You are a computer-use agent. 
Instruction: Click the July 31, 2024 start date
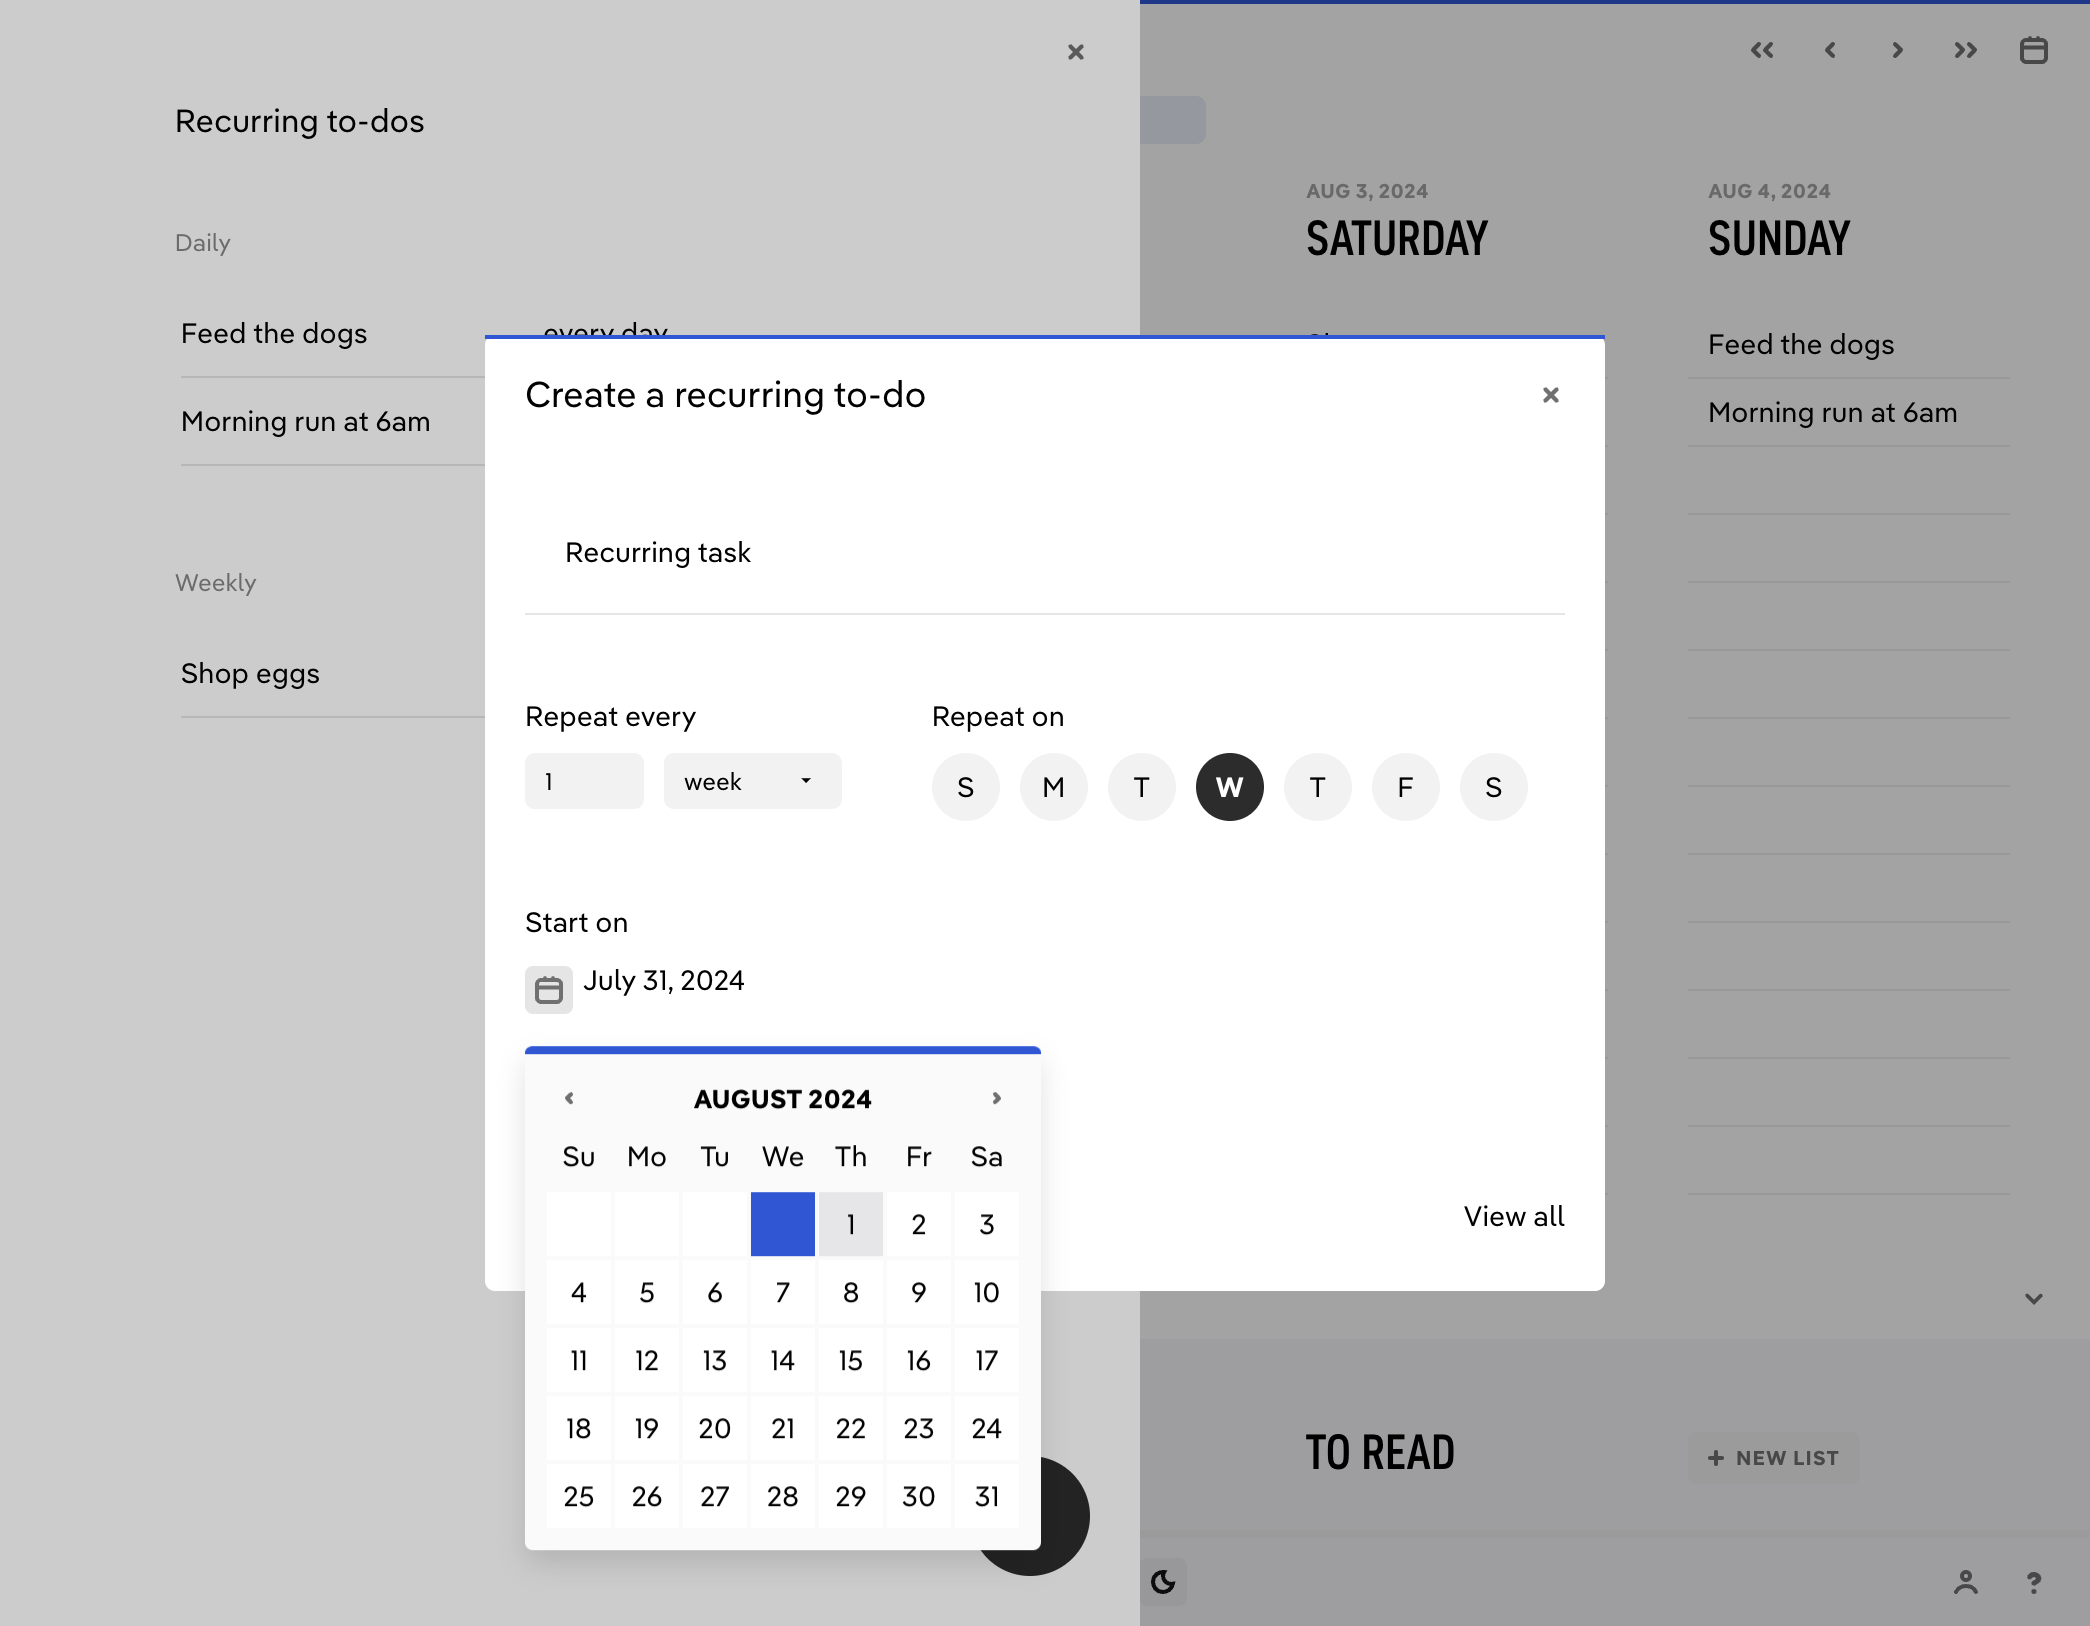pyautogui.click(x=664, y=981)
